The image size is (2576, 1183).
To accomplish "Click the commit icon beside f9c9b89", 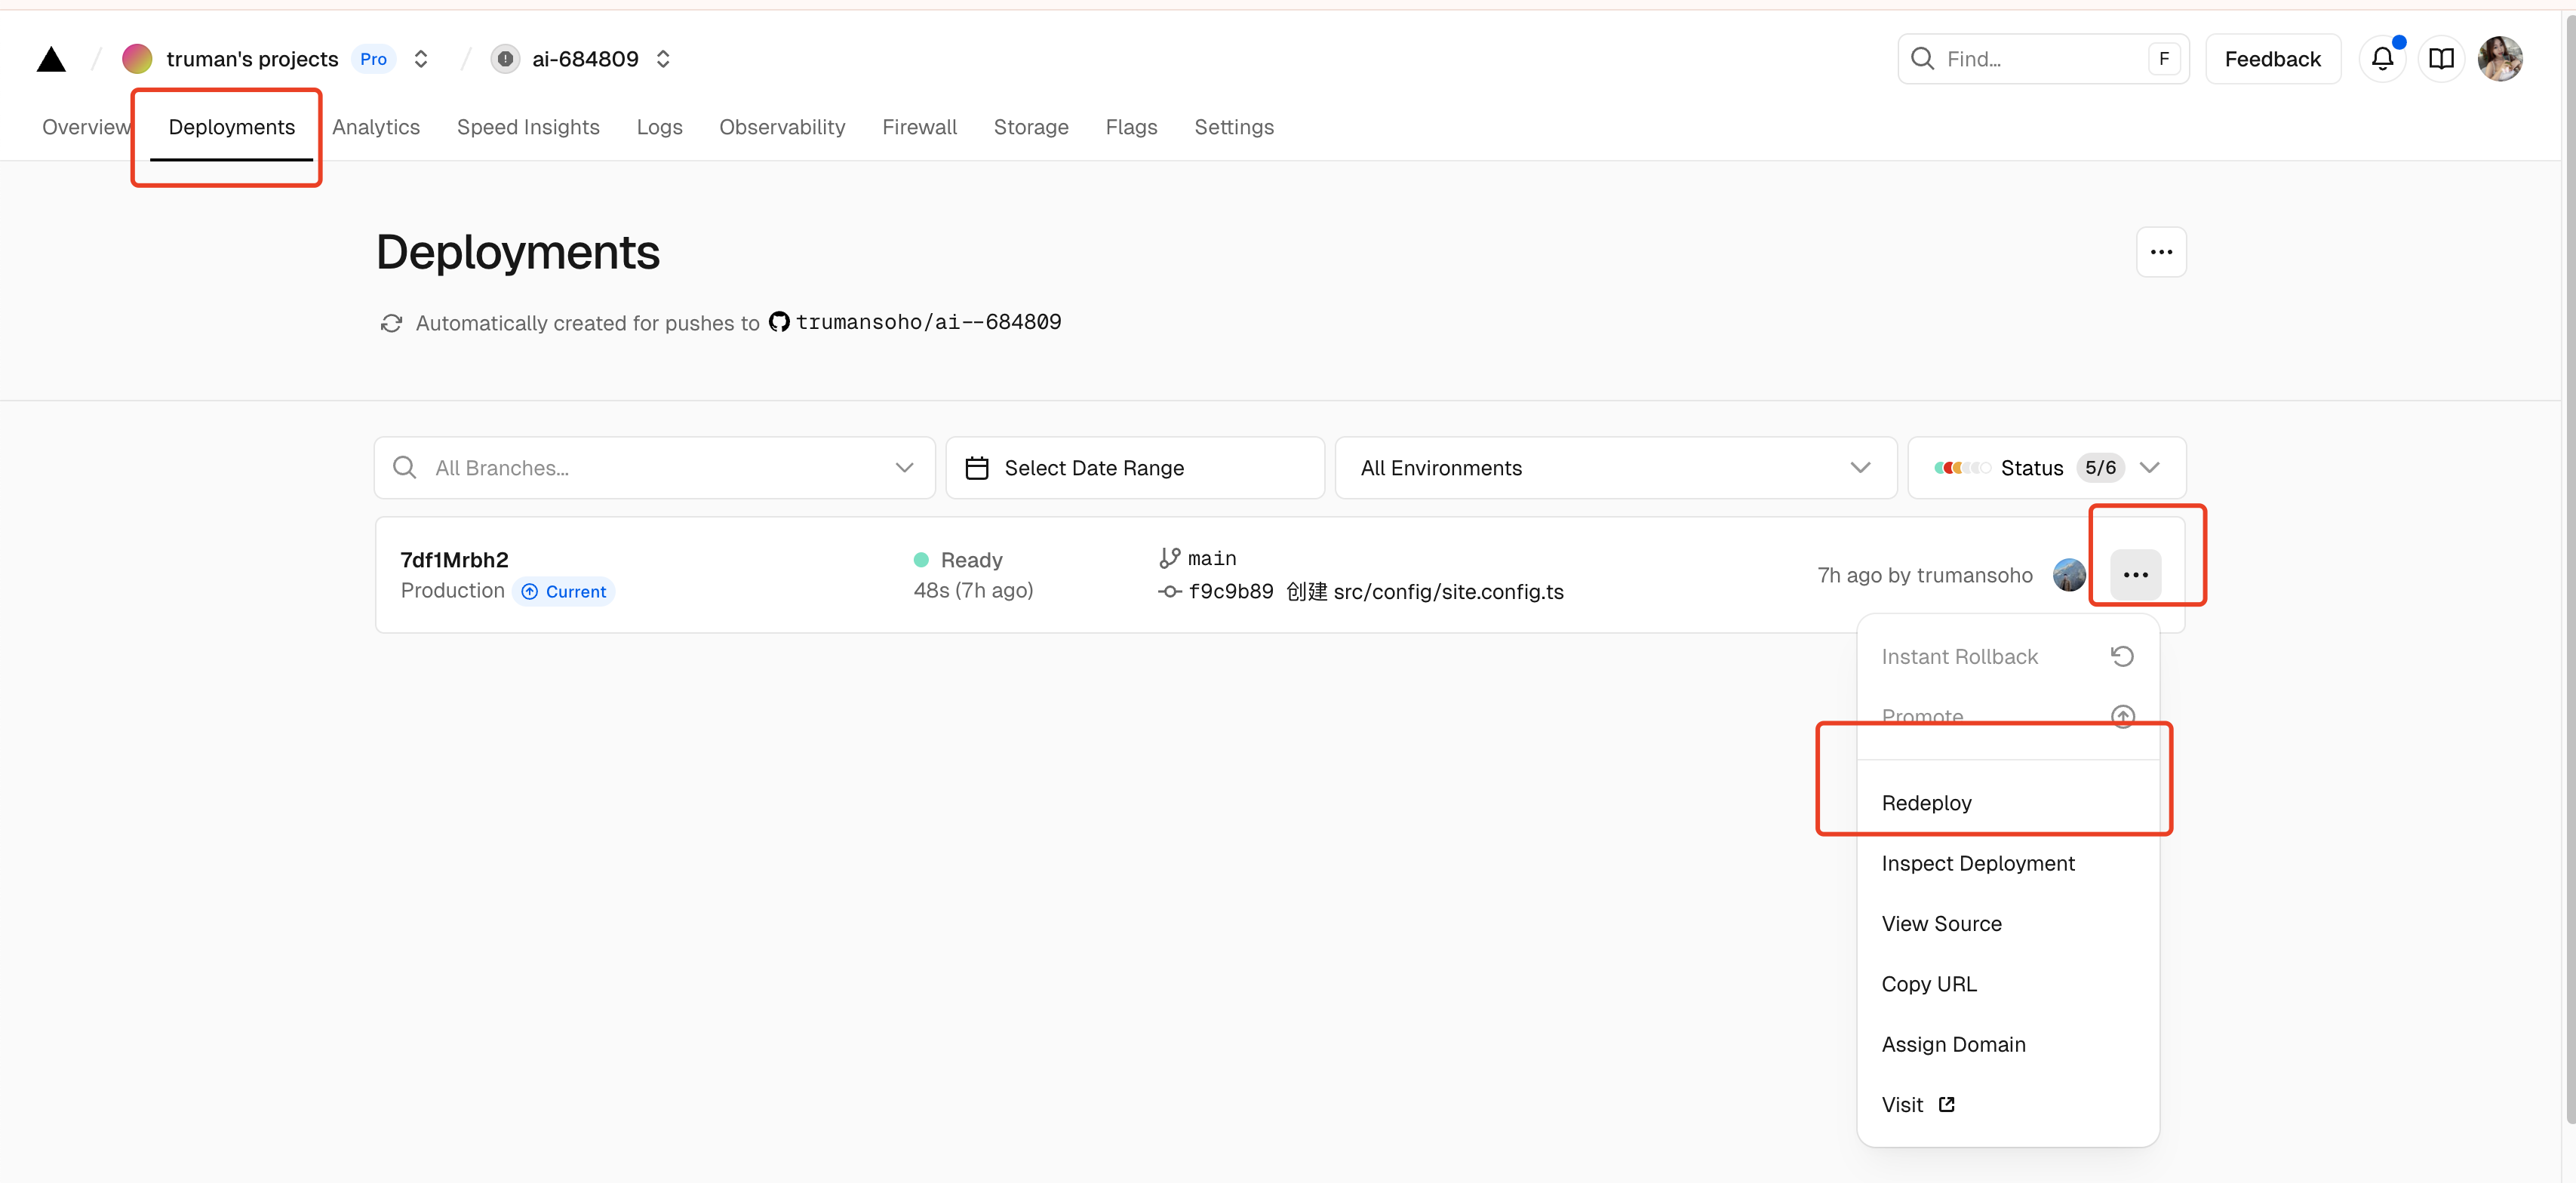I will click(1169, 592).
